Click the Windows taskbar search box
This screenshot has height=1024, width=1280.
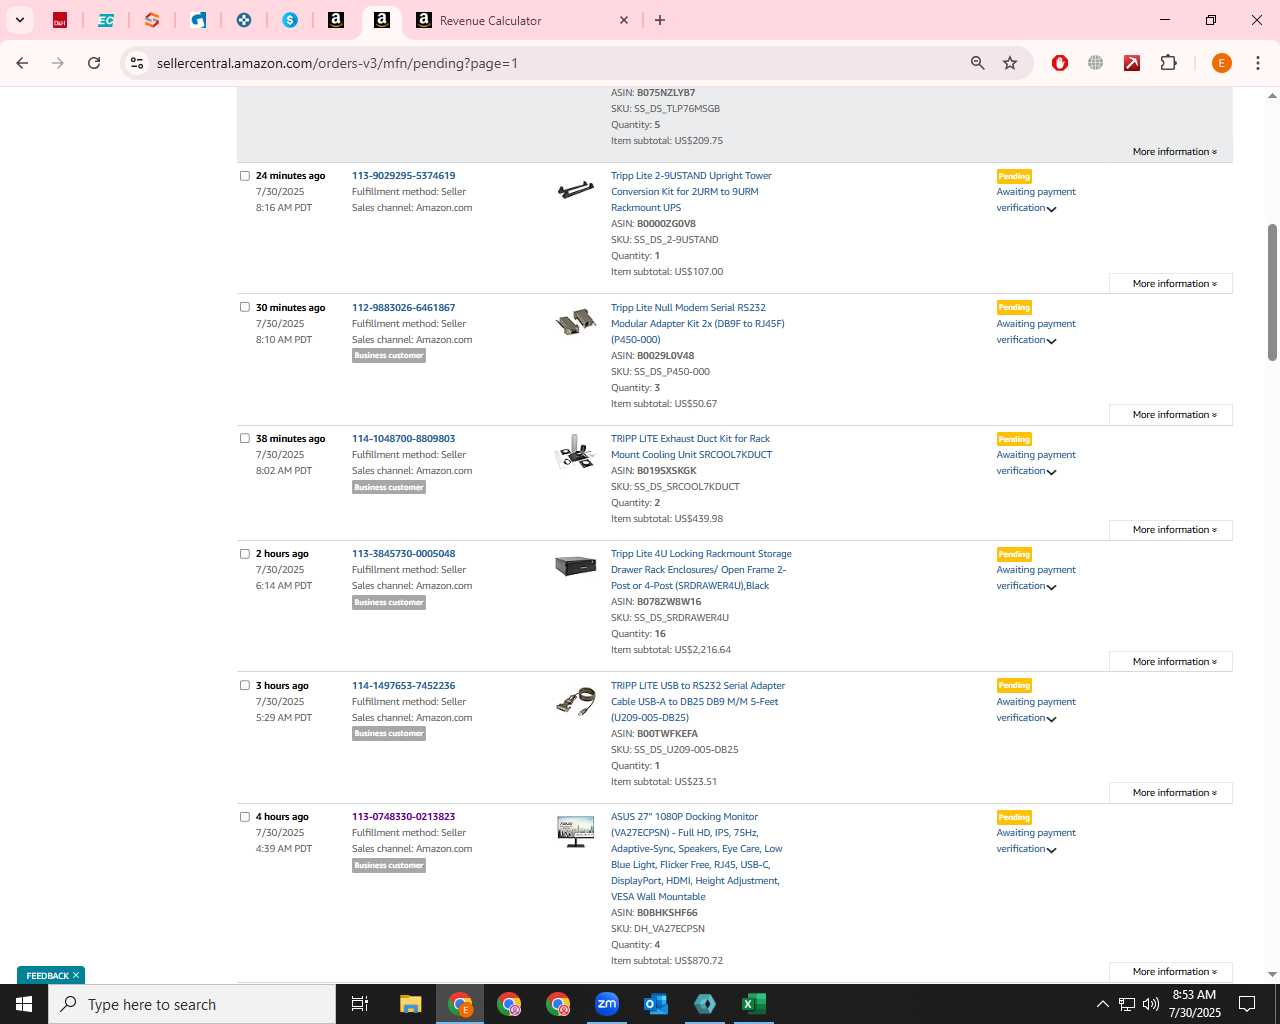click(x=192, y=1004)
